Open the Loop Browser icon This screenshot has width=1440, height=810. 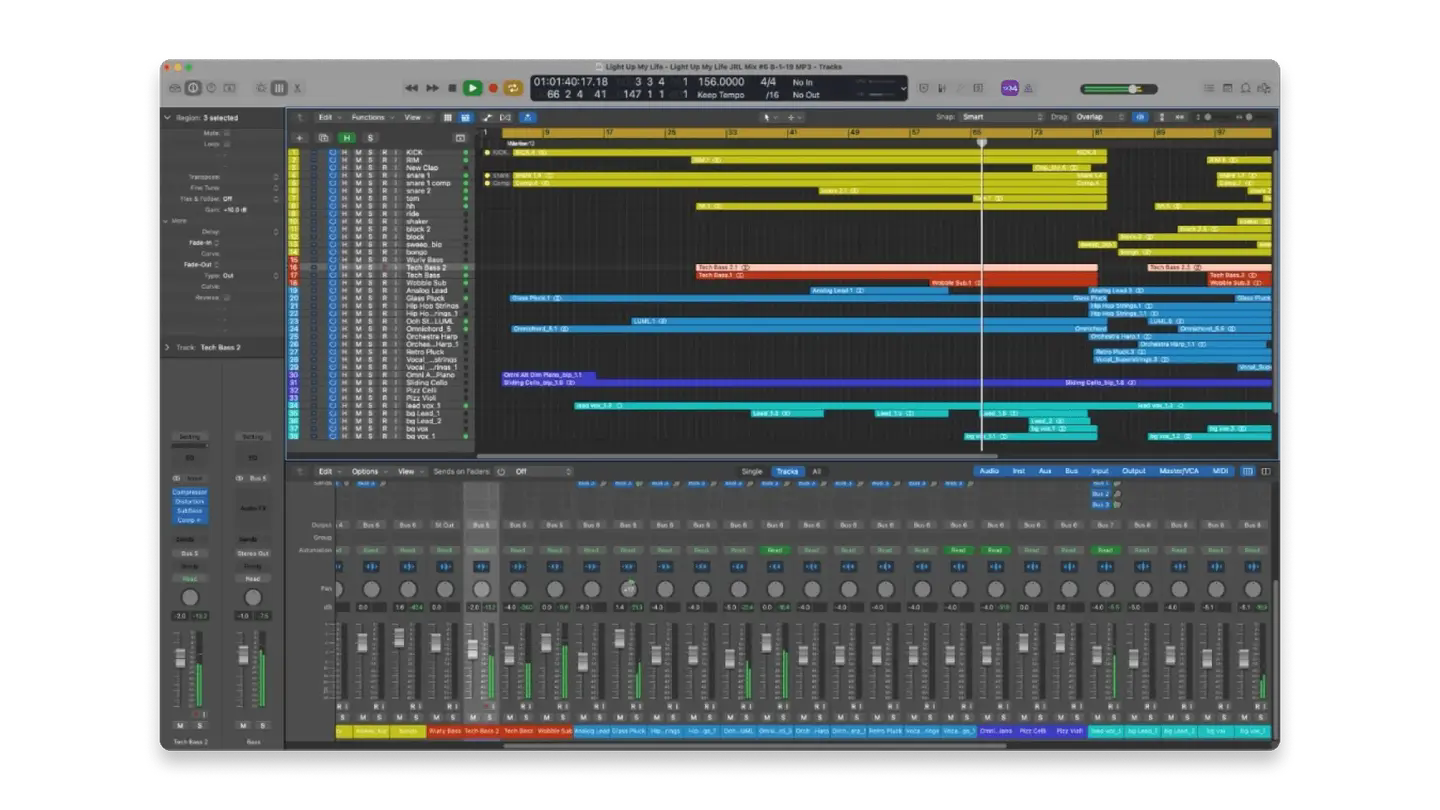click(x=1246, y=88)
